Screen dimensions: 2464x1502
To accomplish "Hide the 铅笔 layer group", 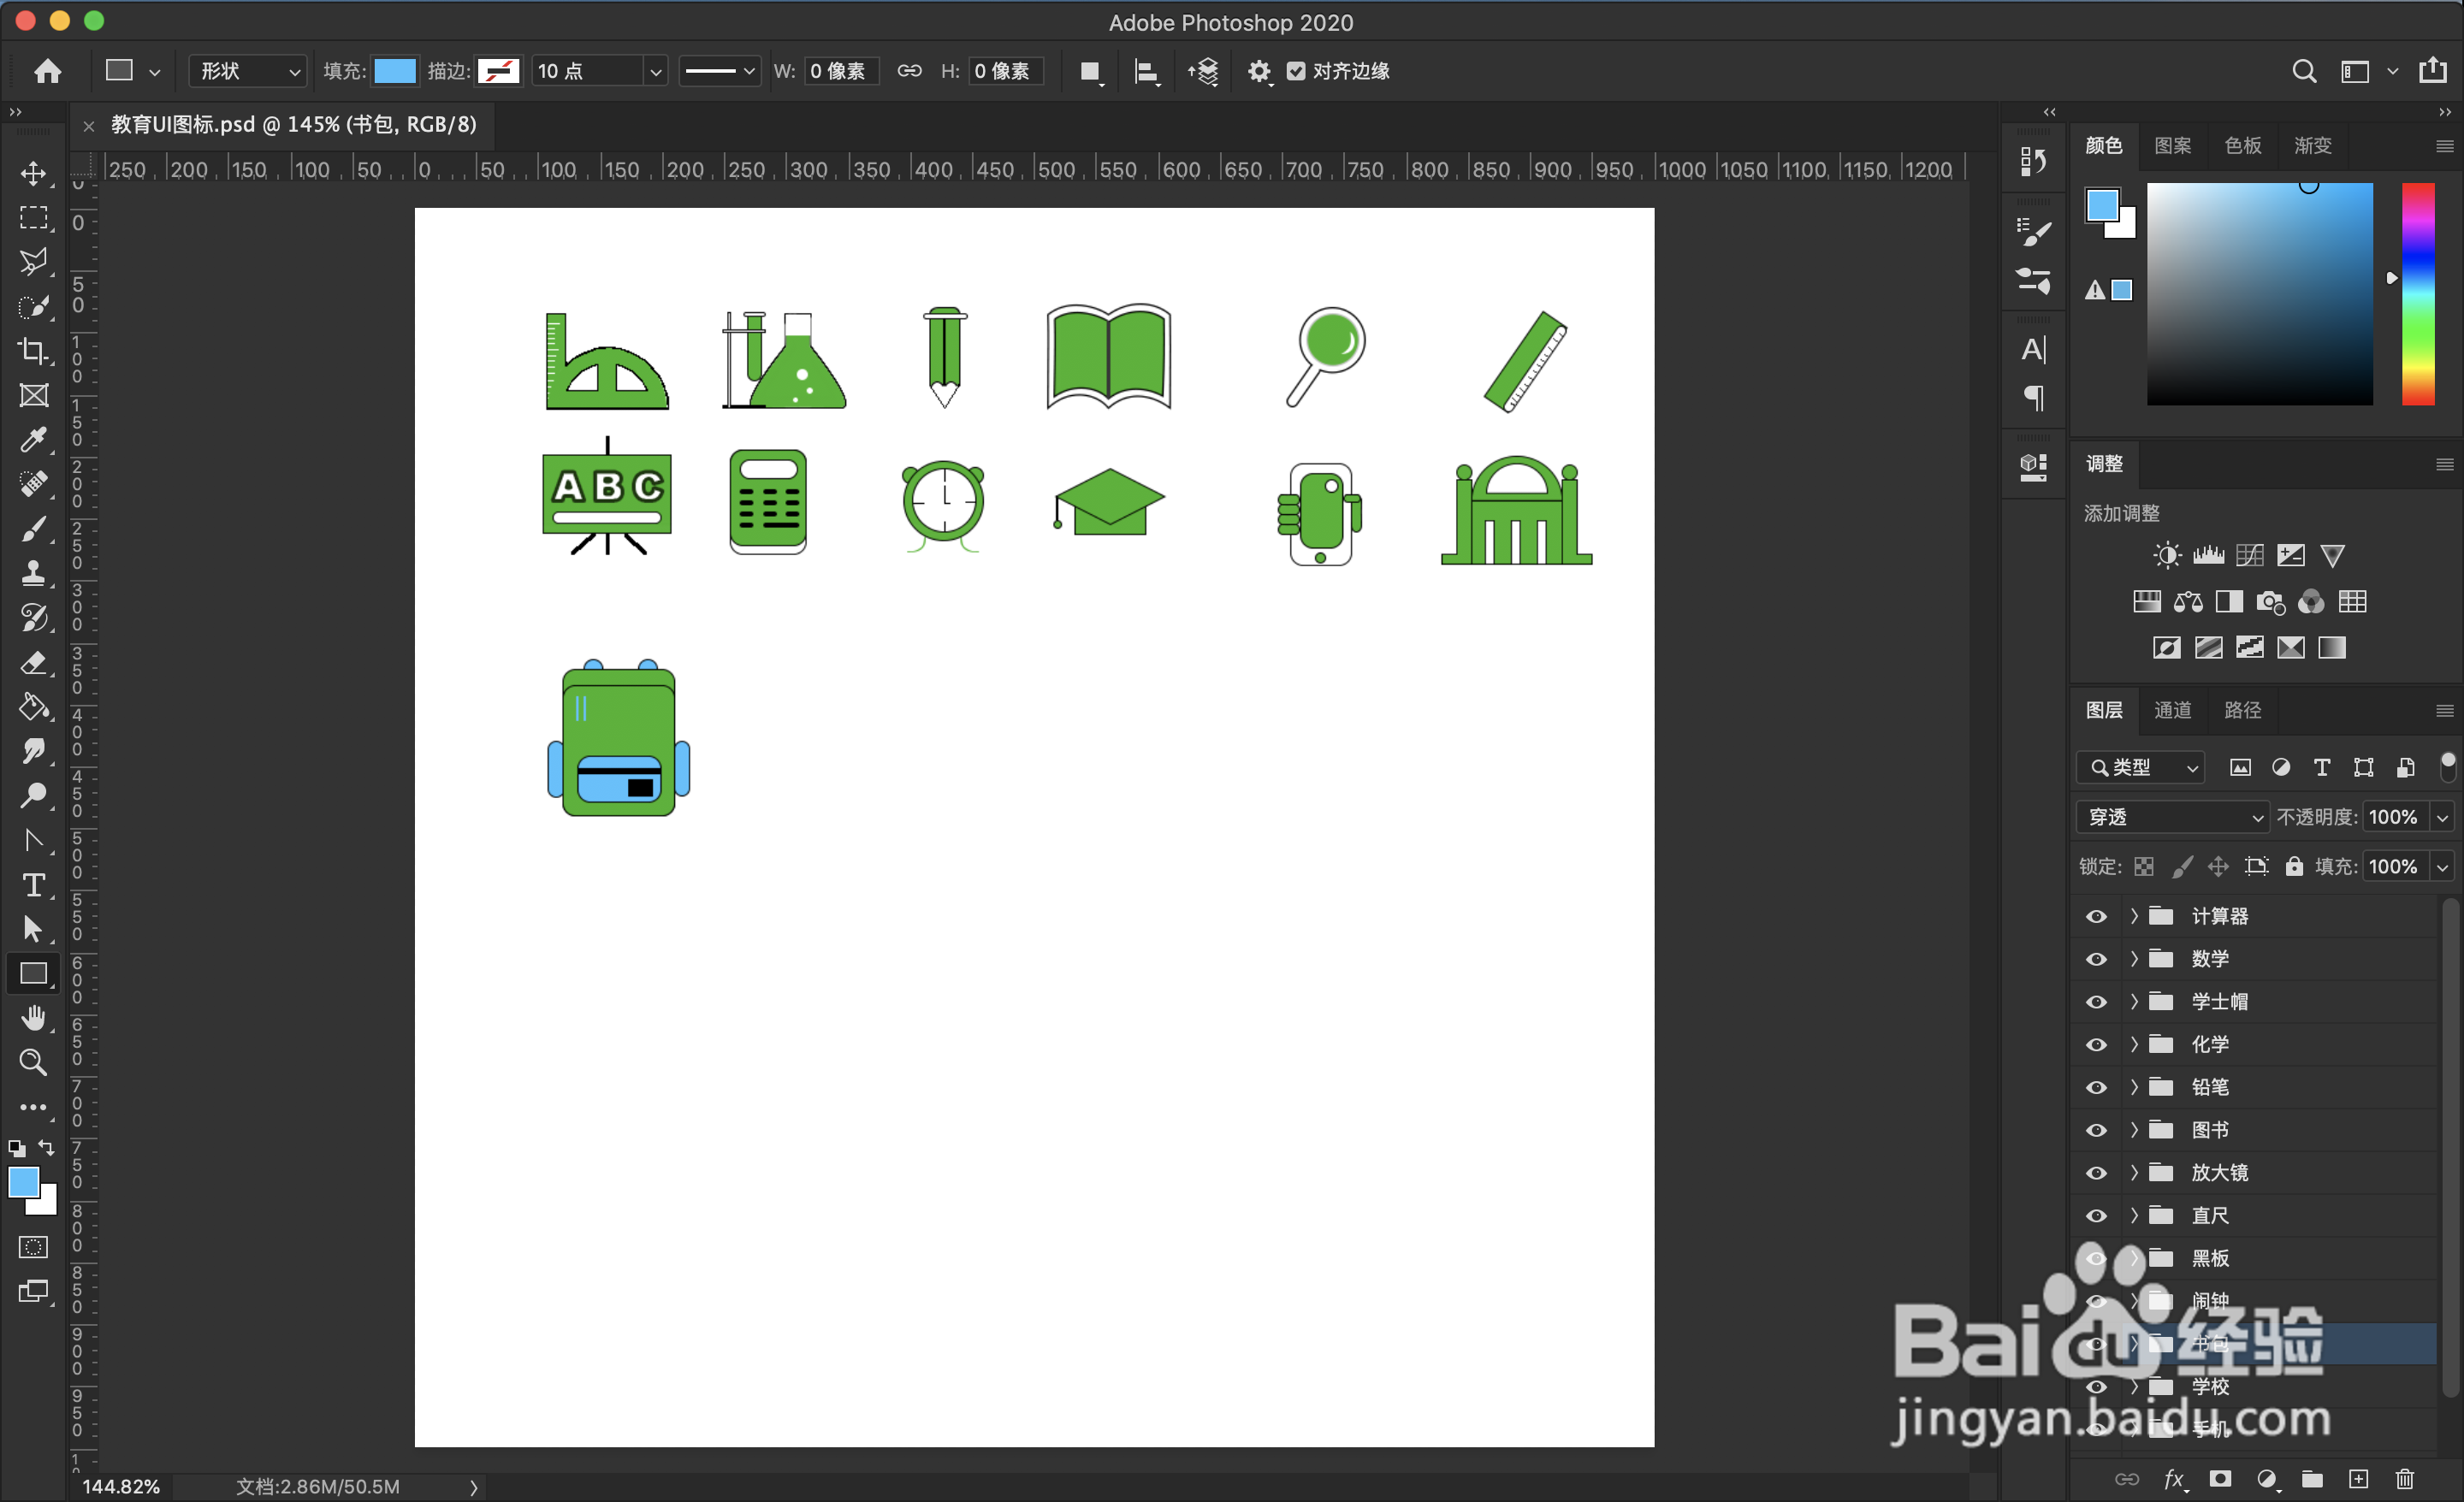I will tap(2096, 1087).
